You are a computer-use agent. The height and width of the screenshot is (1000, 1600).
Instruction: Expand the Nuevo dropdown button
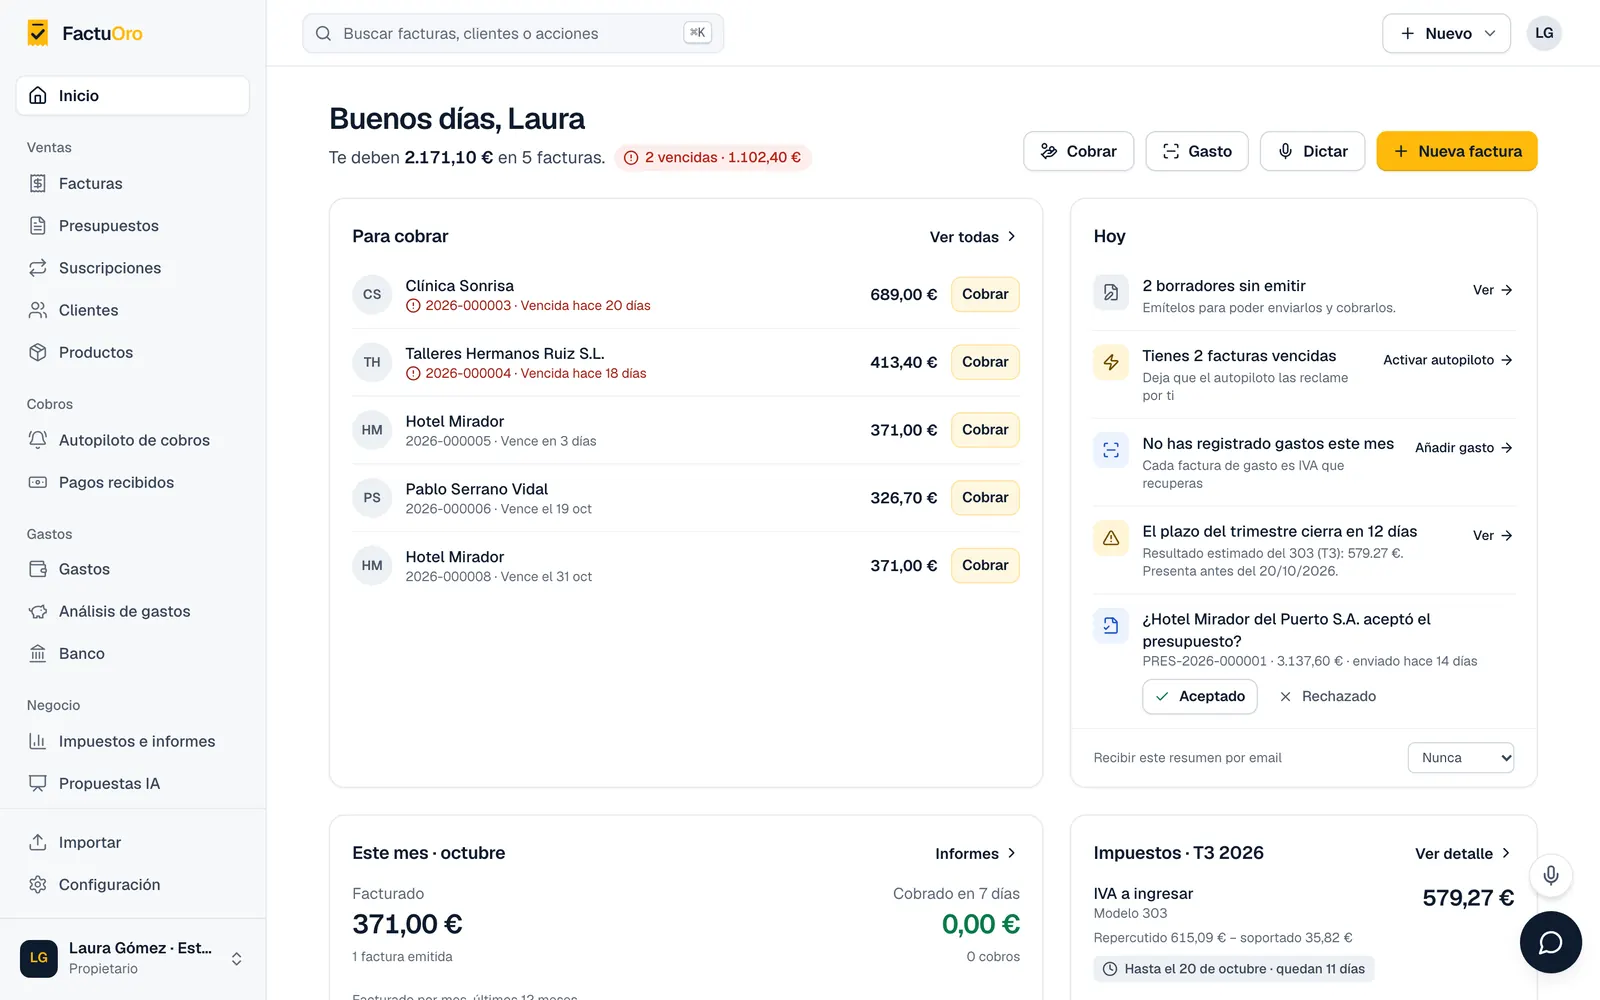point(1446,33)
